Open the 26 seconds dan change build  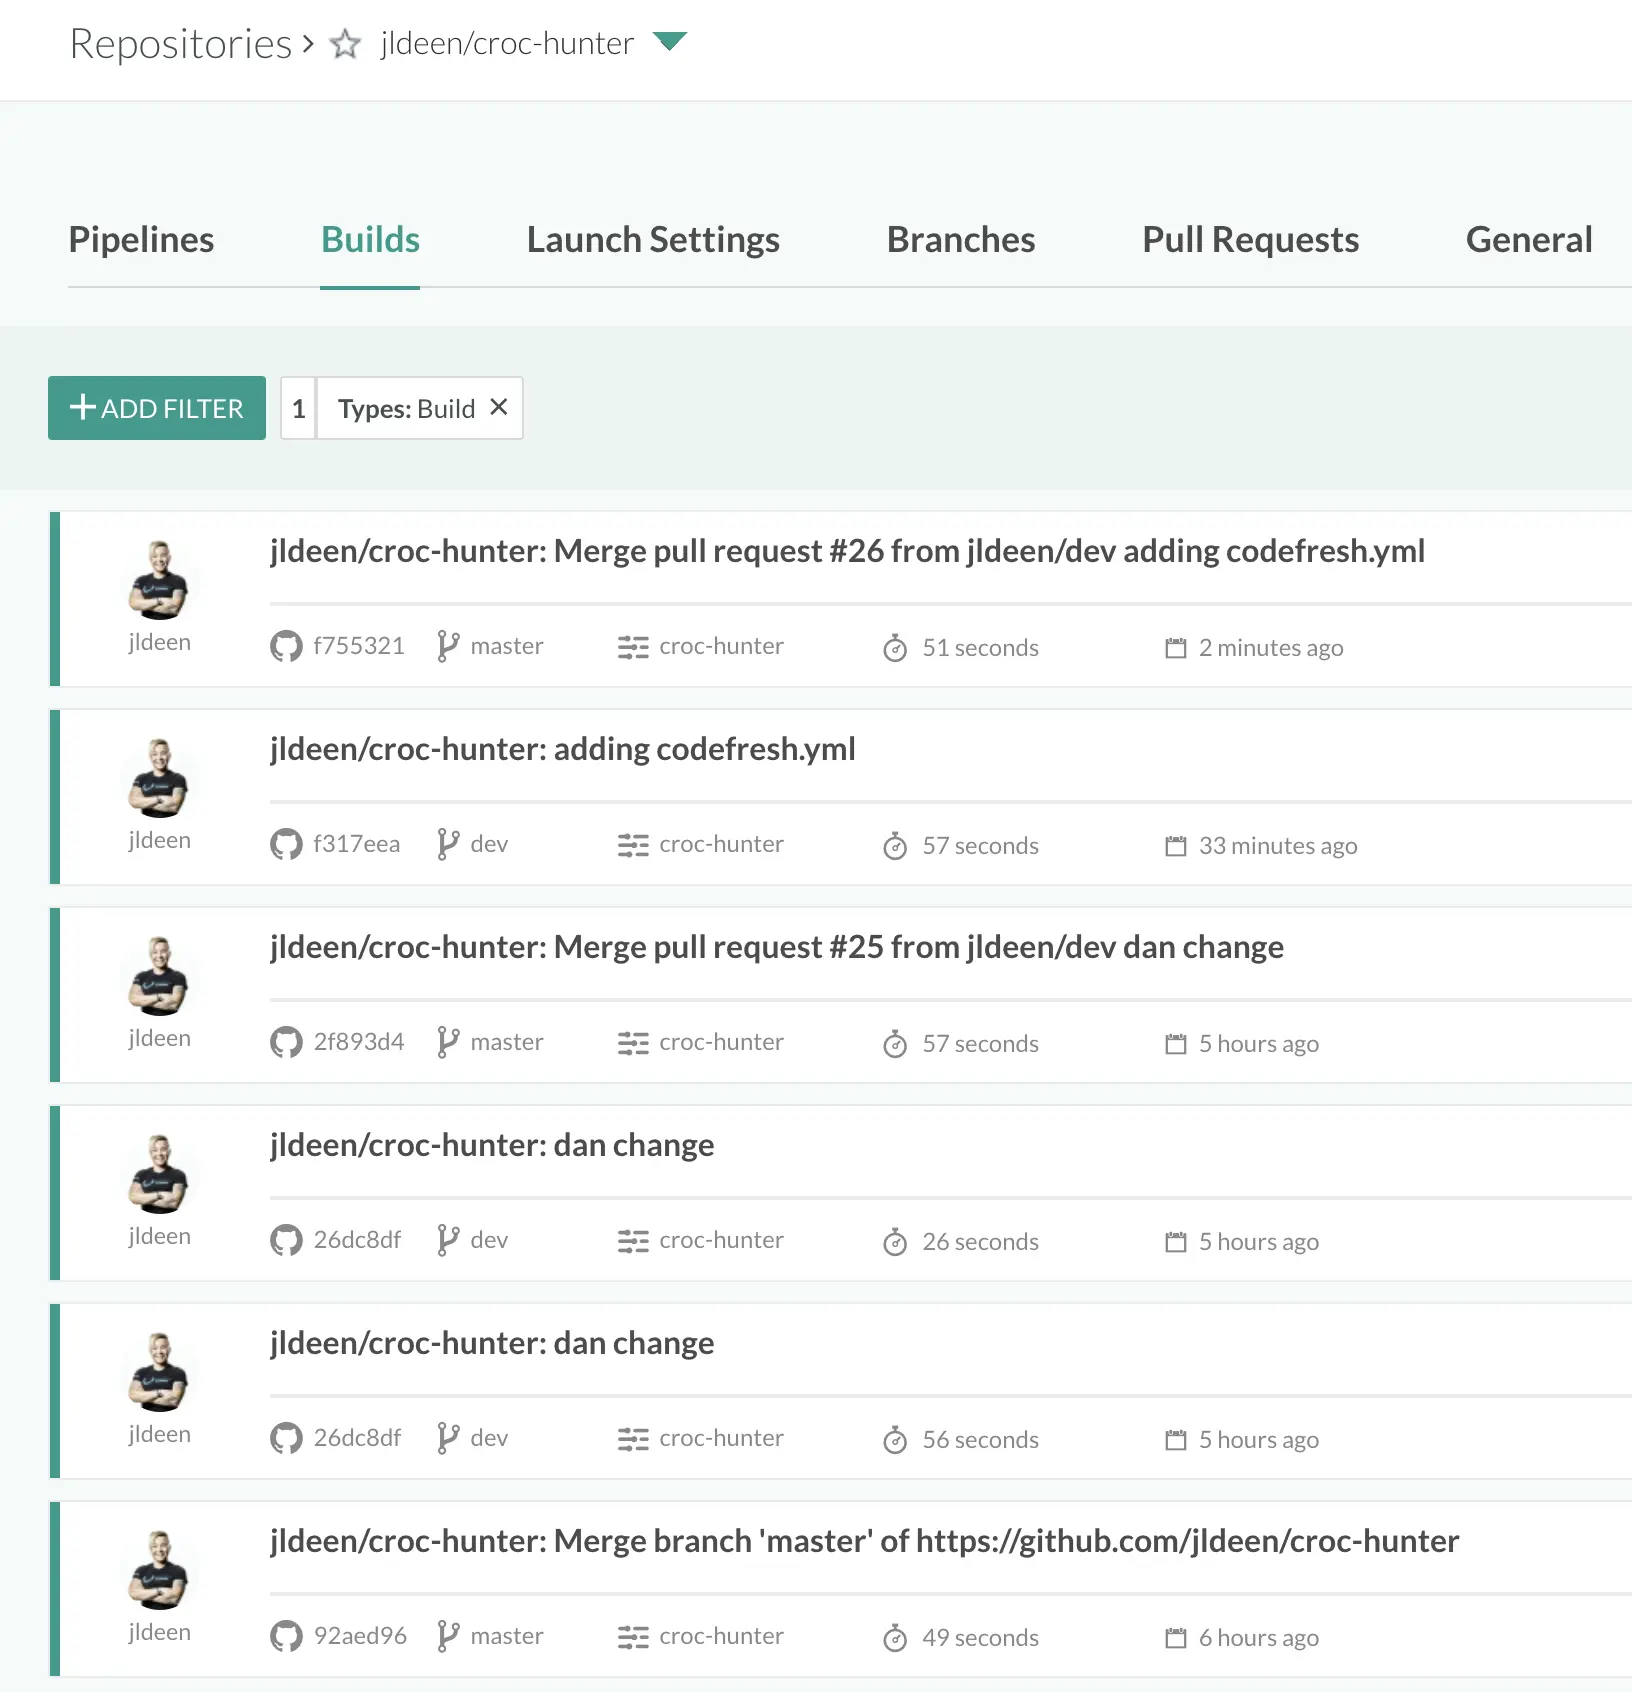(x=492, y=1145)
